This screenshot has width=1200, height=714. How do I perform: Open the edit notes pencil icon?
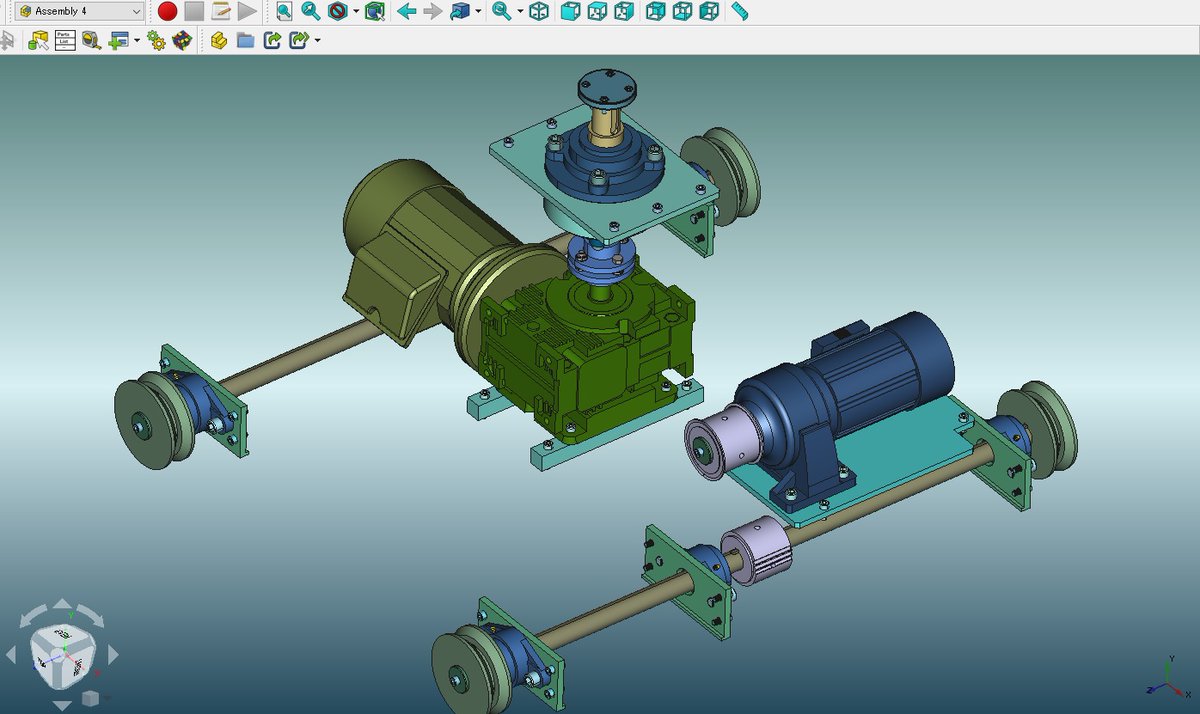click(x=221, y=12)
